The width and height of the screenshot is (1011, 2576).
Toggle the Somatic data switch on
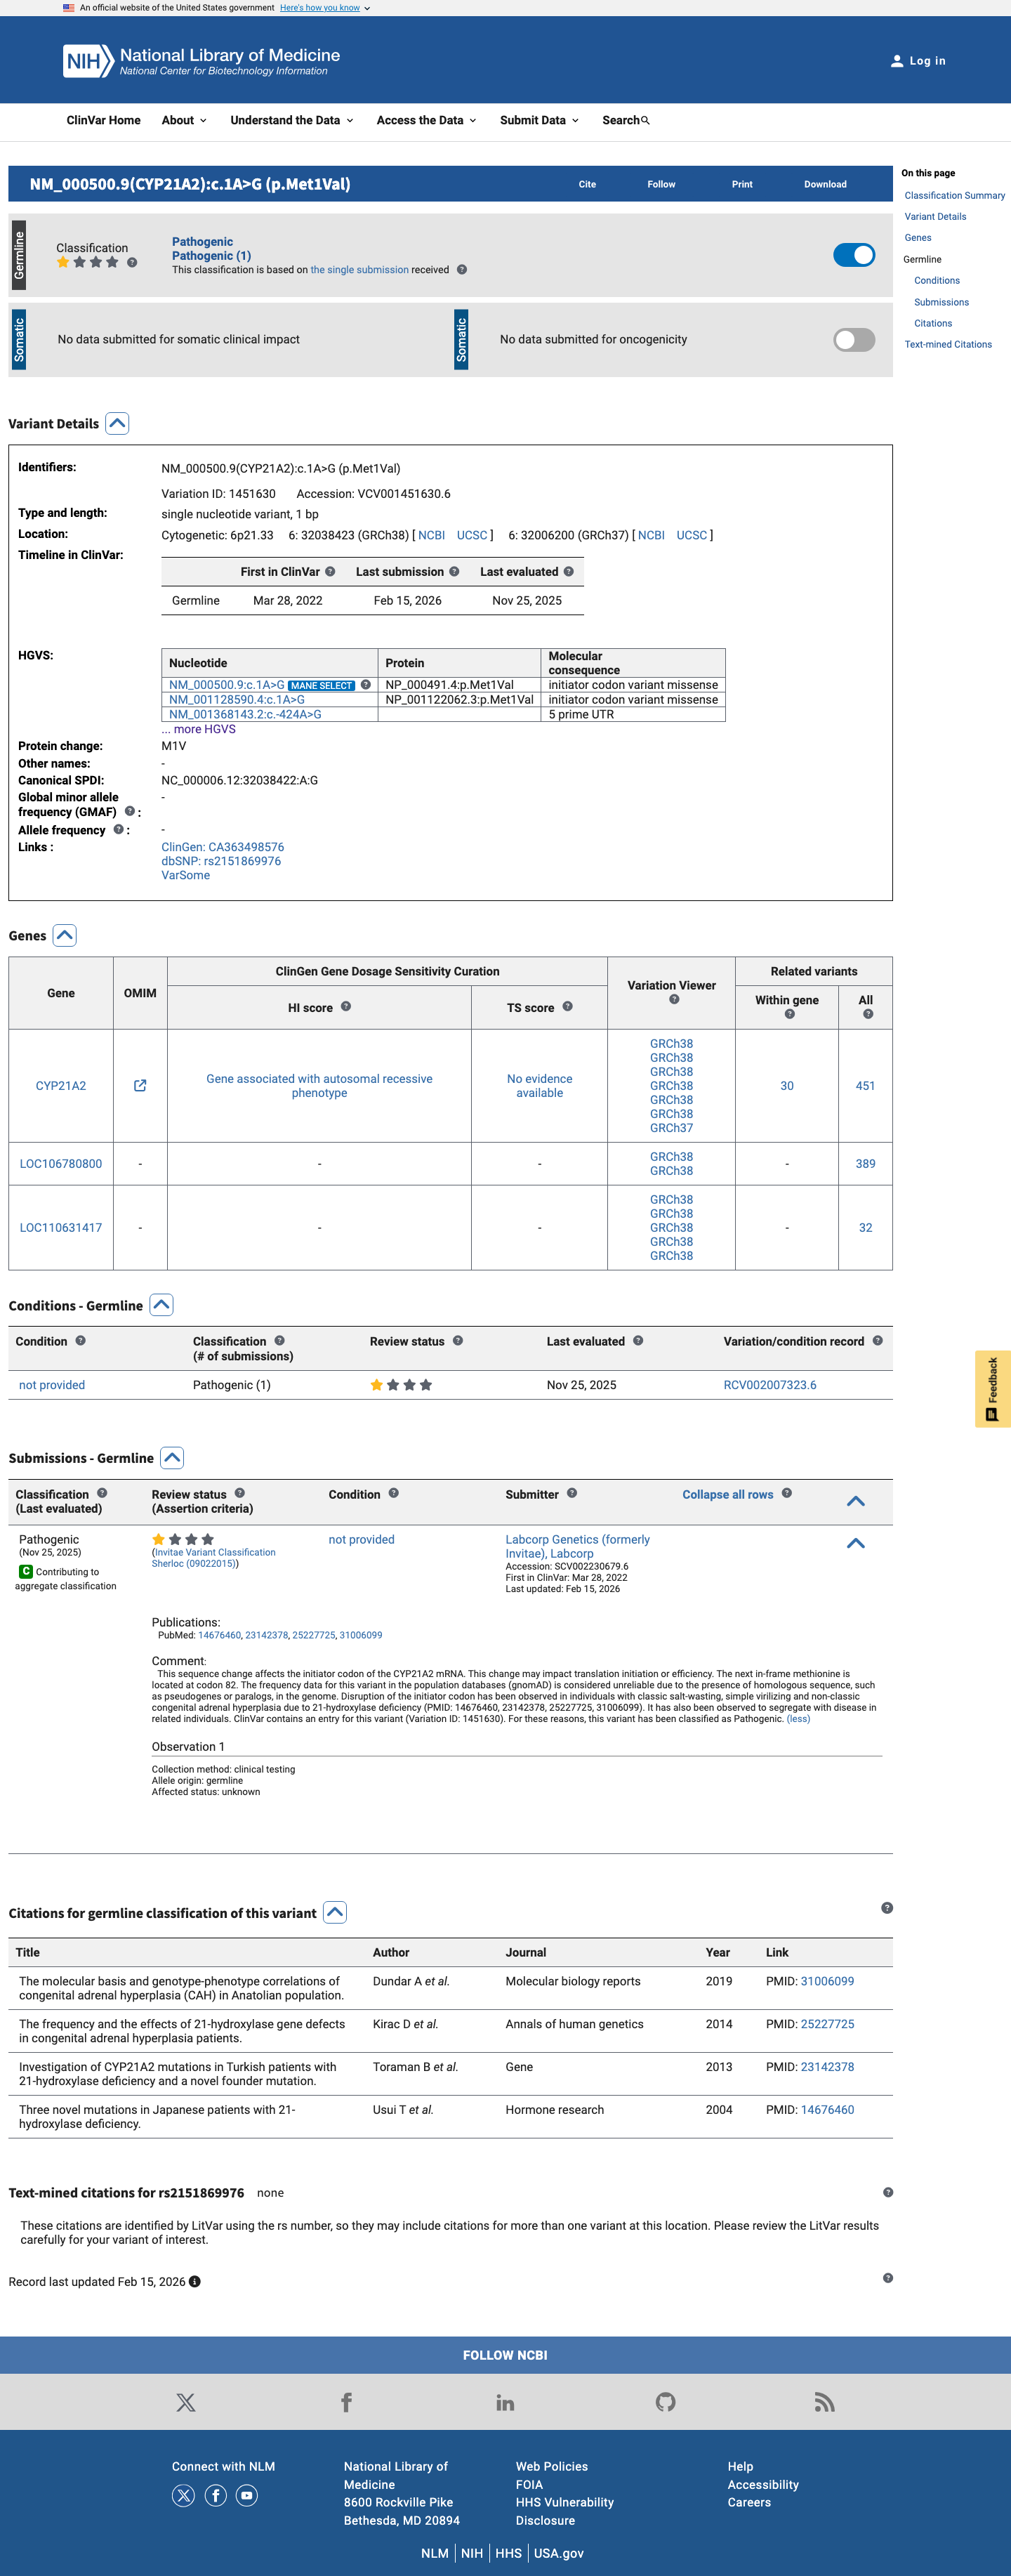[x=854, y=340]
